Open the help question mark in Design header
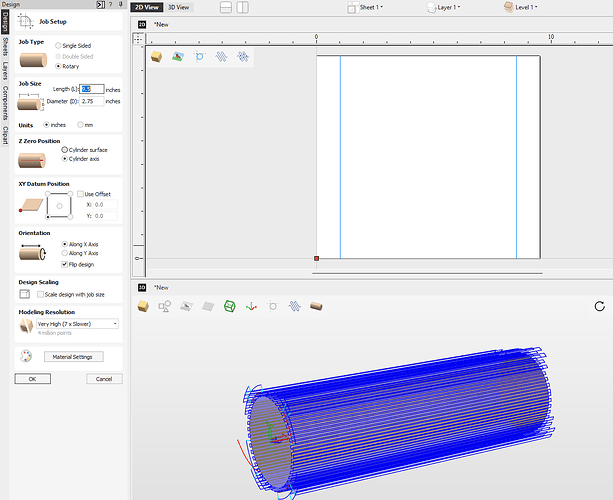 [111, 4]
